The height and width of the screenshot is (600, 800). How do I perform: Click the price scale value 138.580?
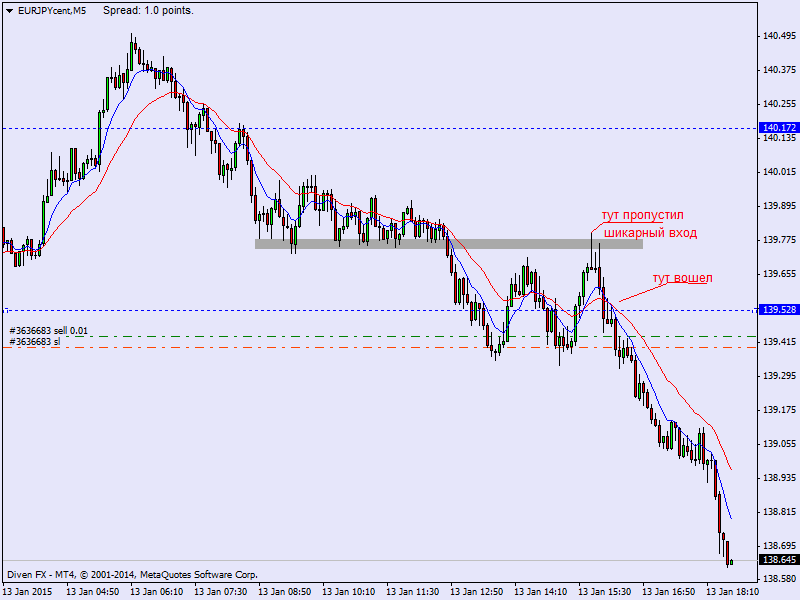(779, 579)
